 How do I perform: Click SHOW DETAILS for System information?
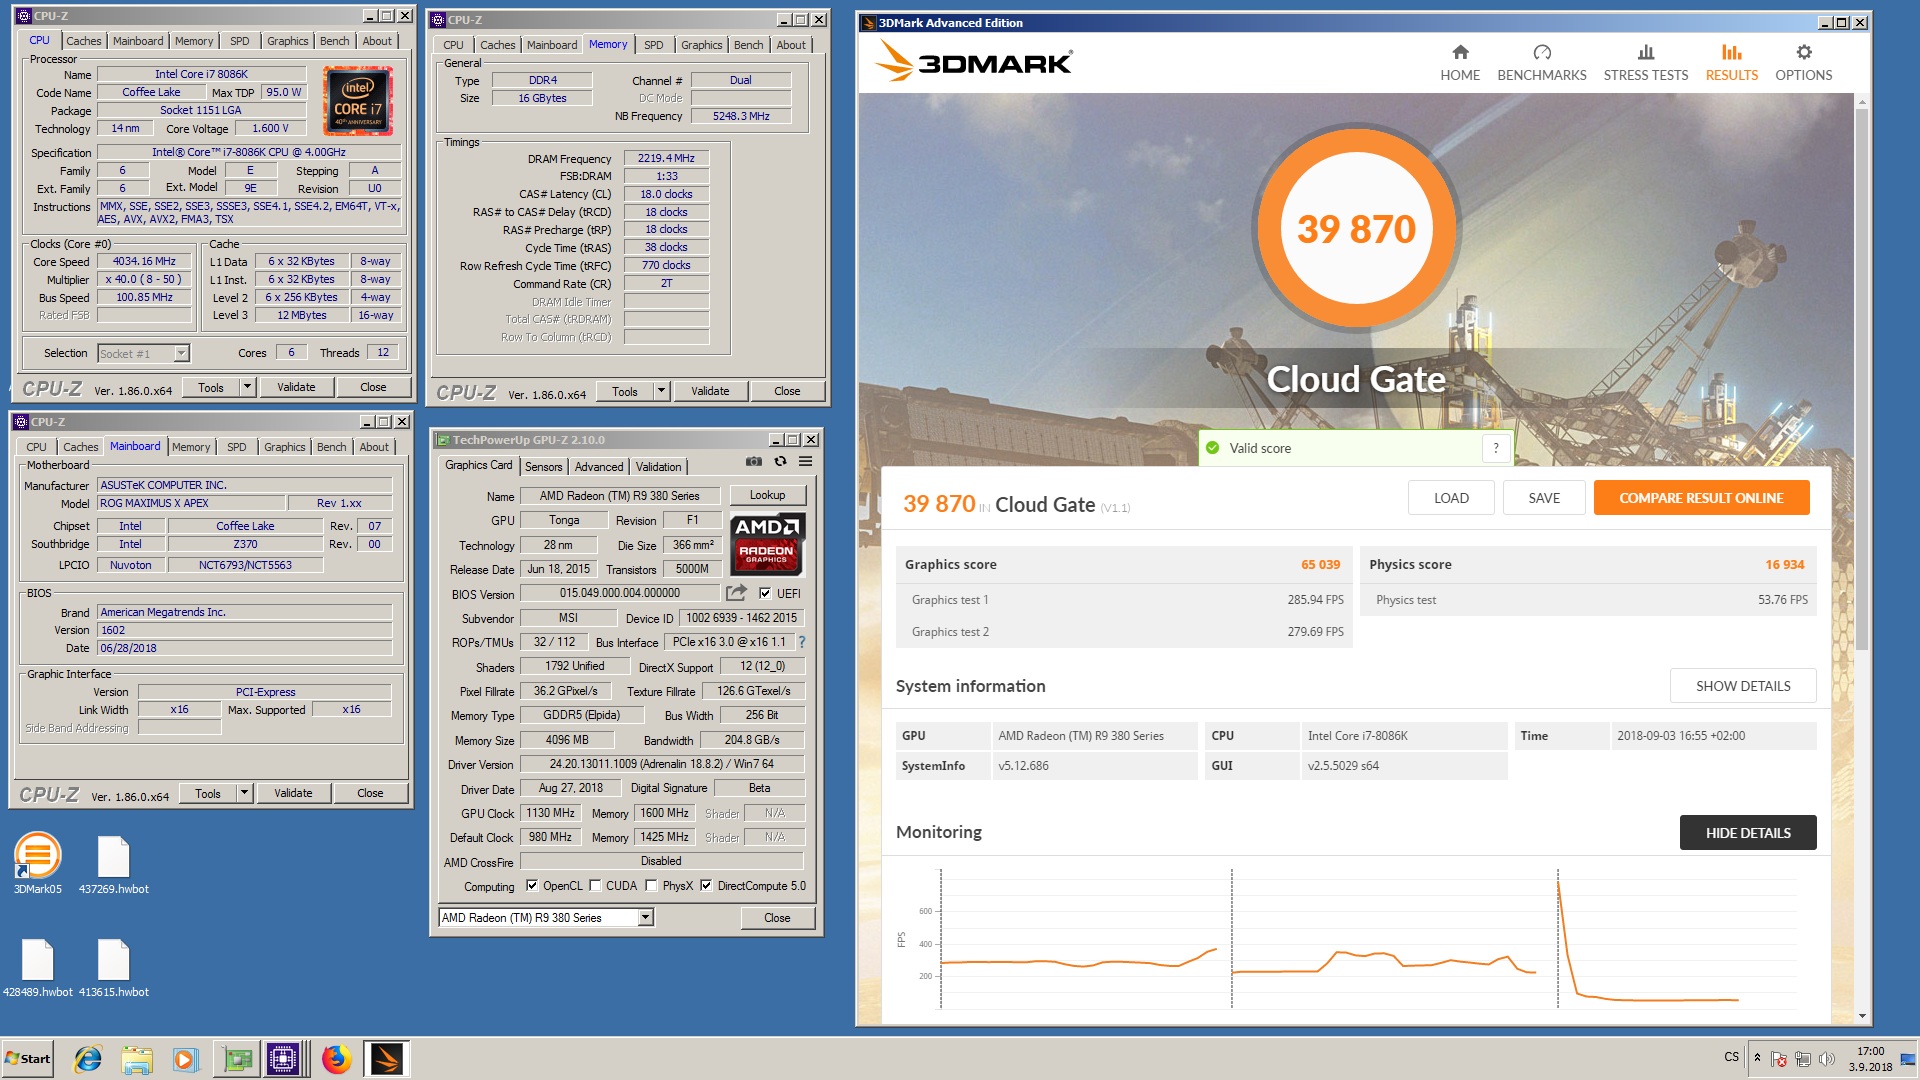(x=1742, y=686)
